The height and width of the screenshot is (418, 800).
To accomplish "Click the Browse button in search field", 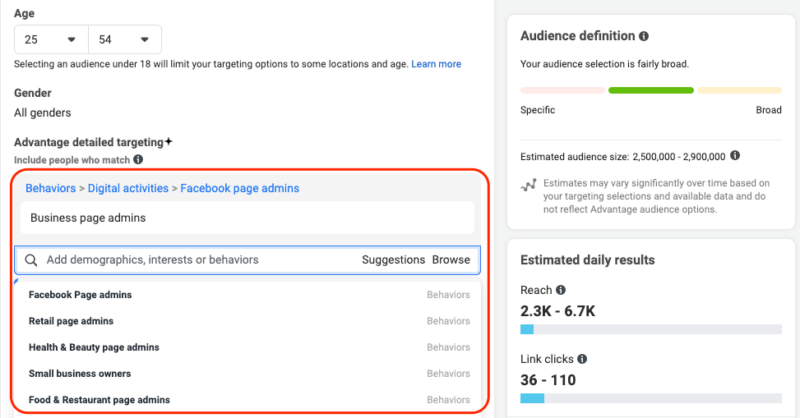I will [x=451, y=260].
